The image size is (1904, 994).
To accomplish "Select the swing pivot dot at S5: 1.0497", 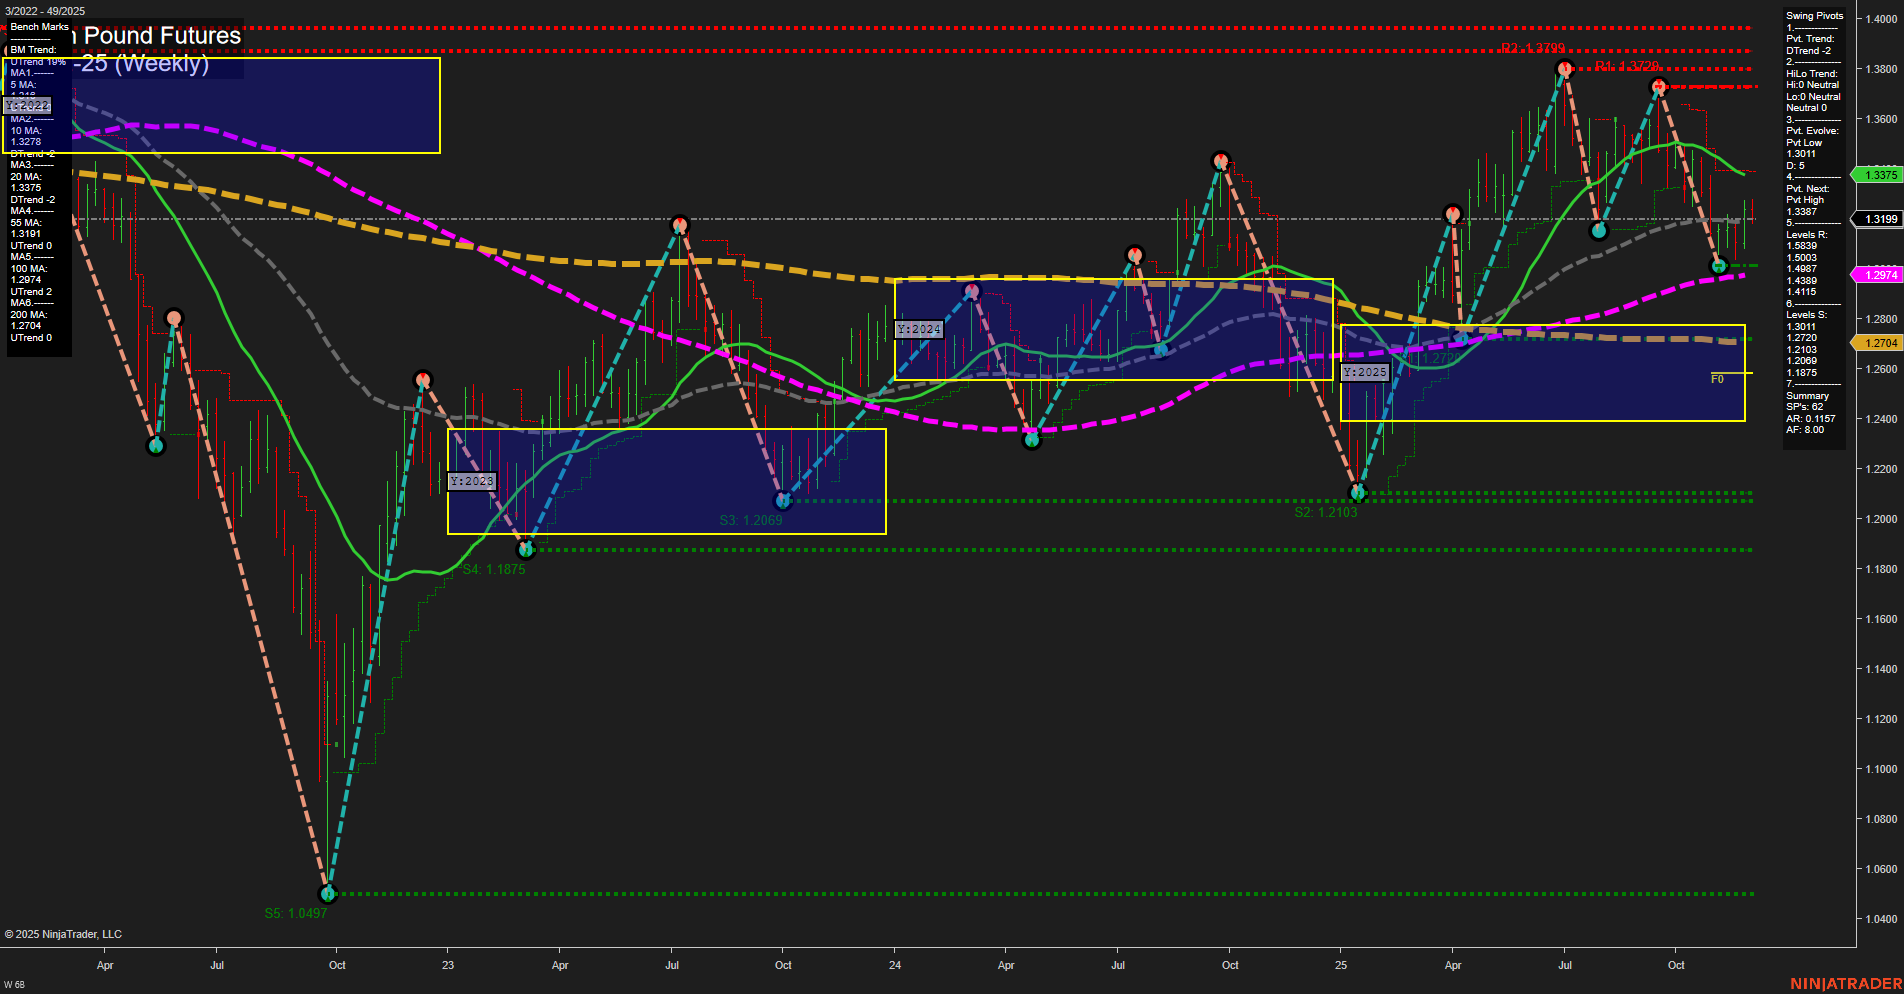I will tap(327, 894).
